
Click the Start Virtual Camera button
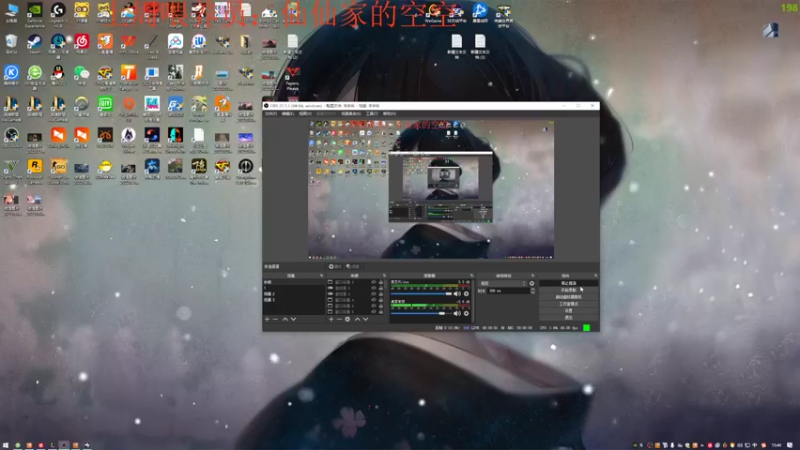tap(568, 297)
